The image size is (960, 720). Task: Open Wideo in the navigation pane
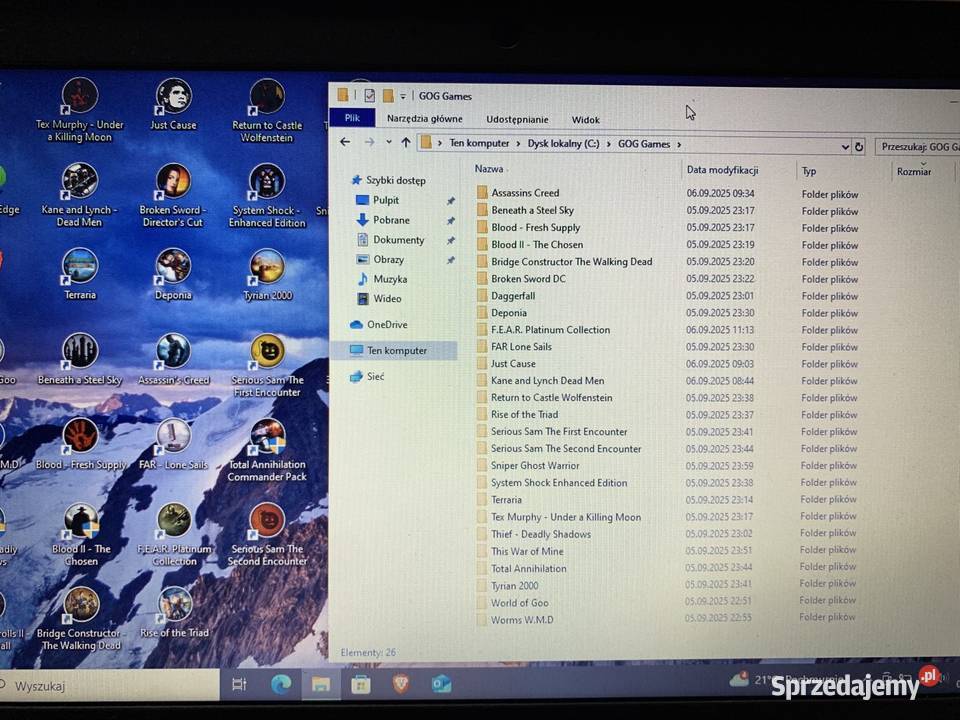[x=387, y=299]
